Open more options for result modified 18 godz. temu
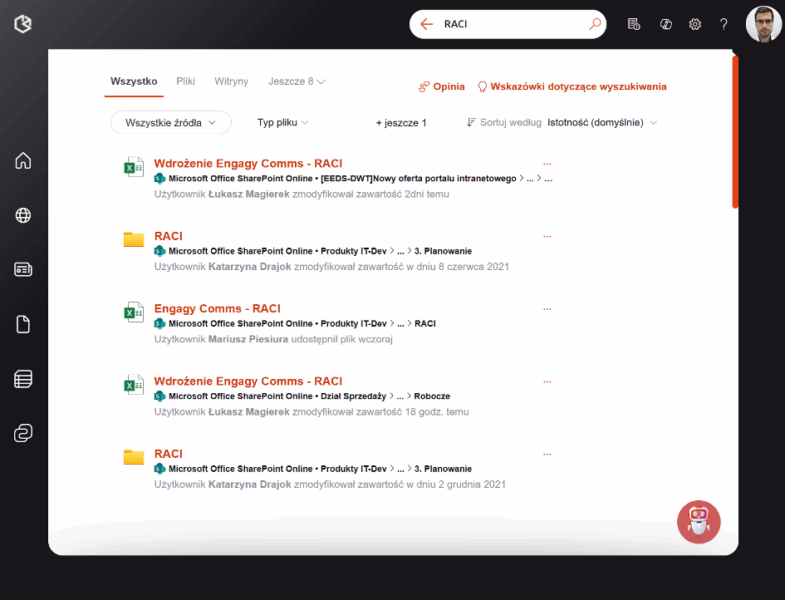 tap(547, 382)
